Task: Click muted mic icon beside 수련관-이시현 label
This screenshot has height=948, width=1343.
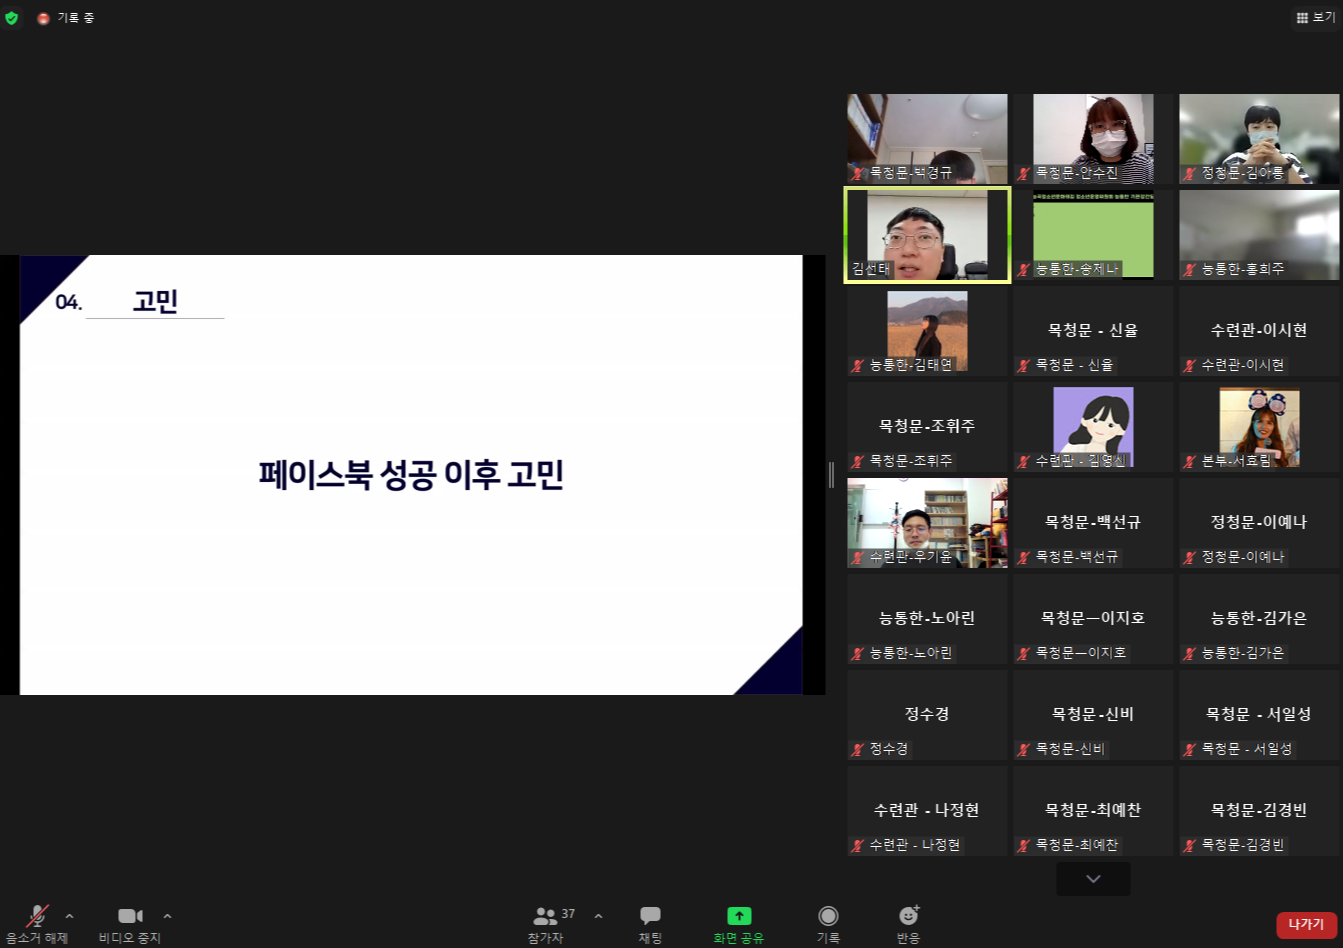Action: pos(1190,365)
